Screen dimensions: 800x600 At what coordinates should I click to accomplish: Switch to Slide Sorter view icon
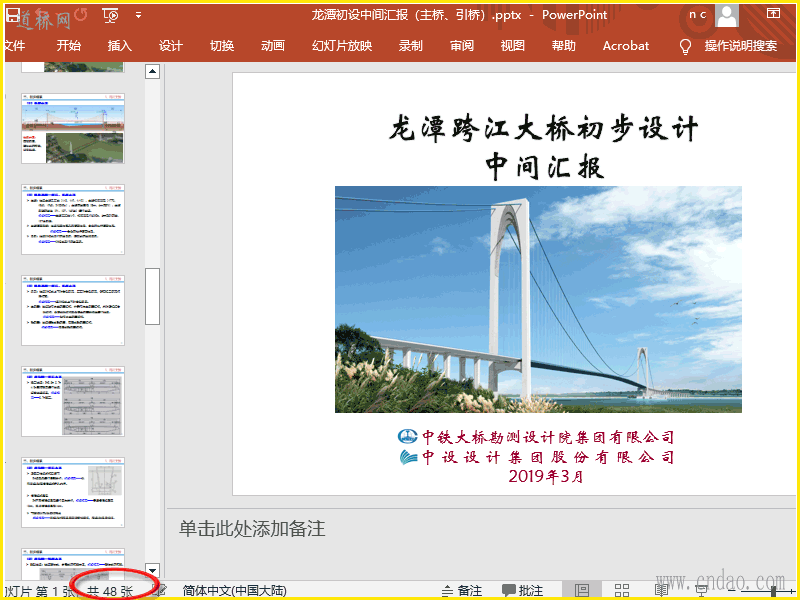[x=622, y=591]
